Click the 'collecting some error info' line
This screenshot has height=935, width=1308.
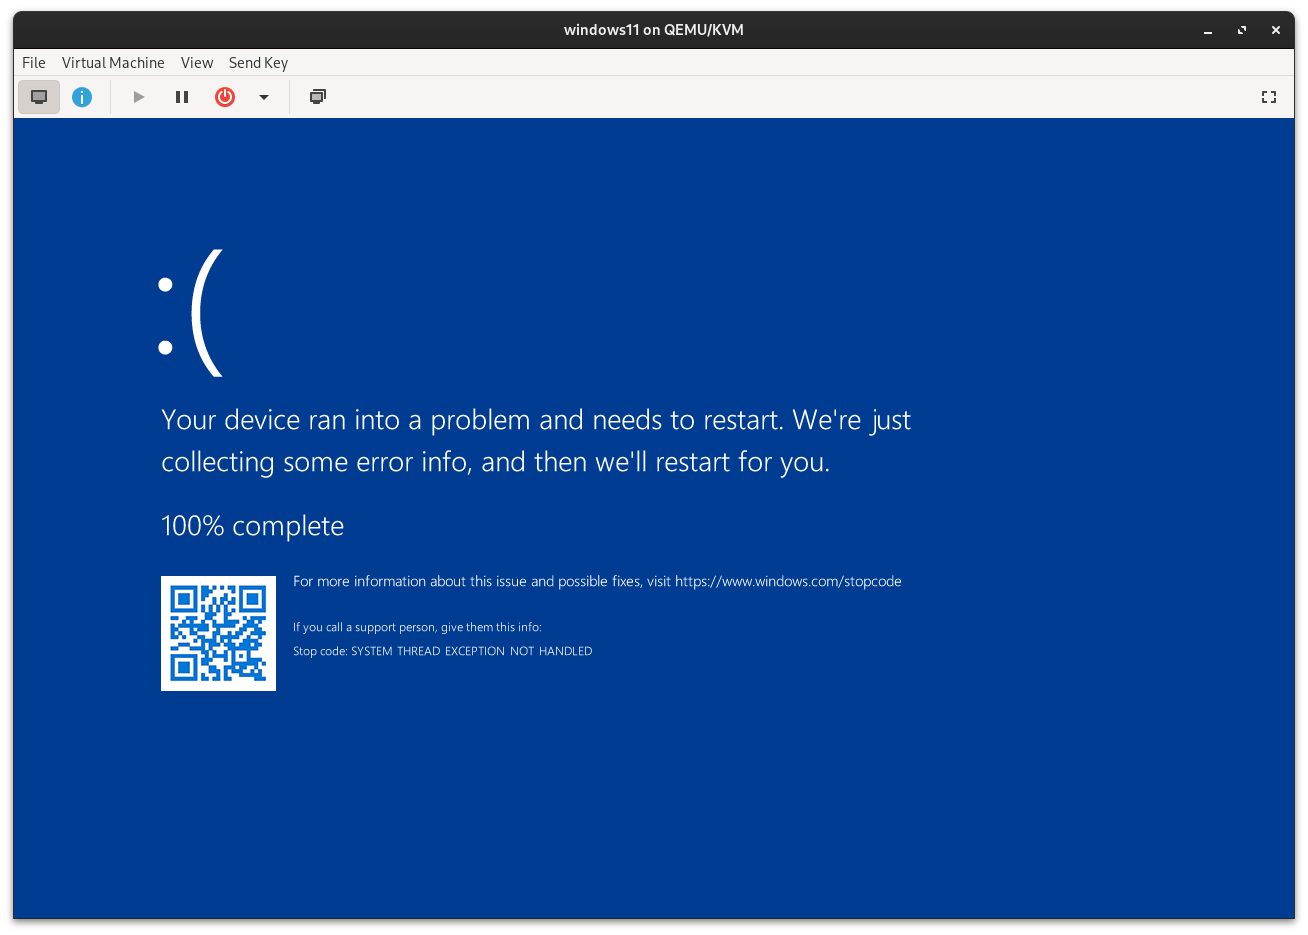click(x=496, y=462)
